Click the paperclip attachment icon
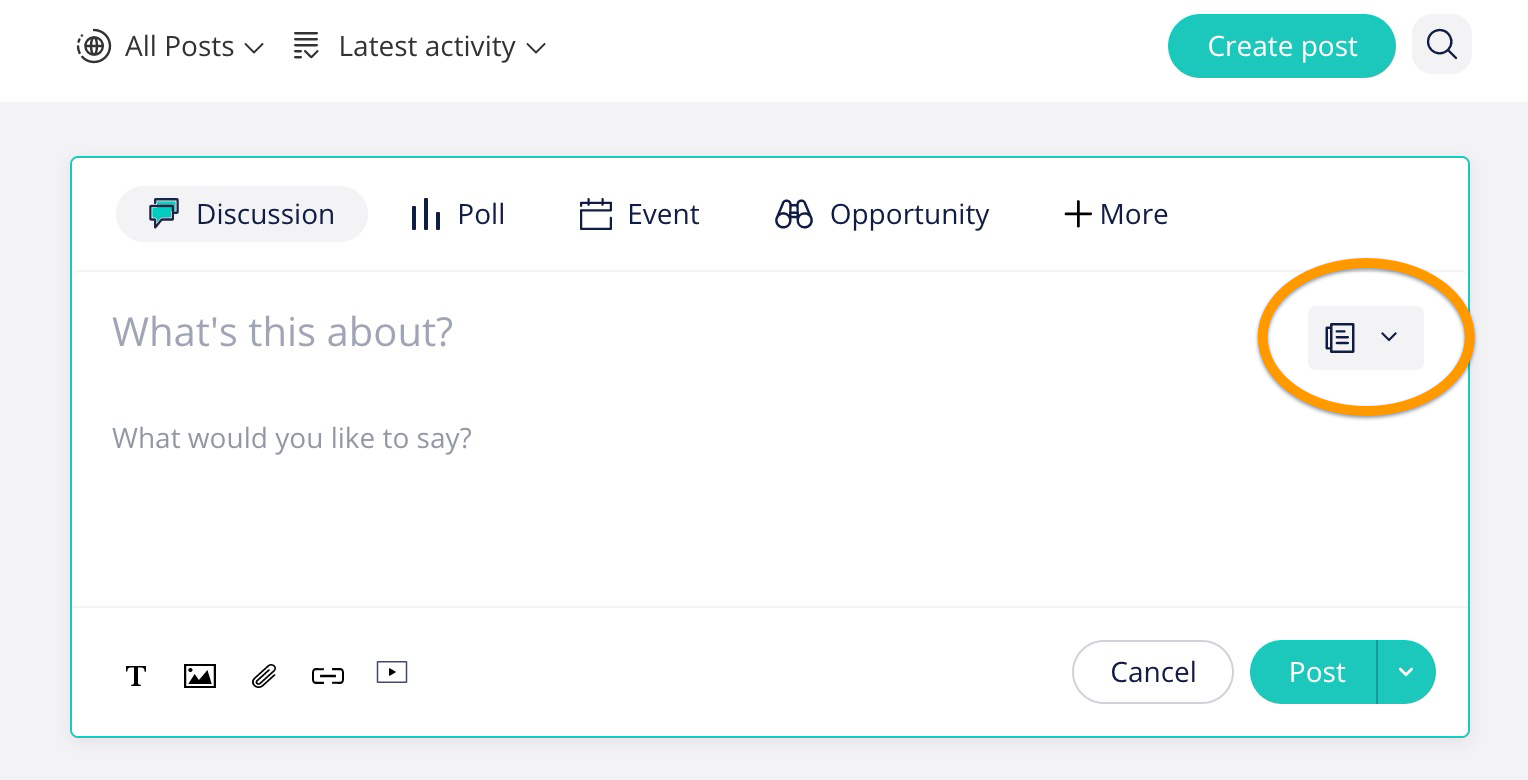The height and width of the screenshot is (780, 1528). point(264,676)
